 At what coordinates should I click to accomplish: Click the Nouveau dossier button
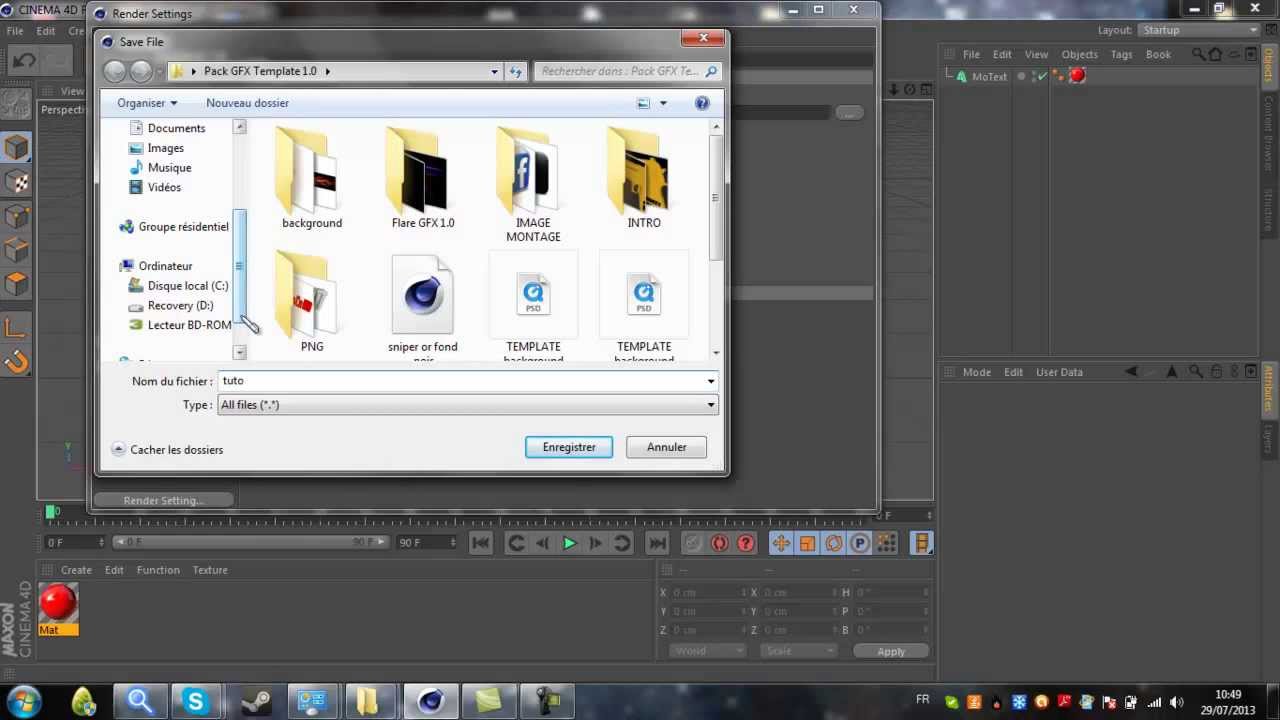(247, 103)
